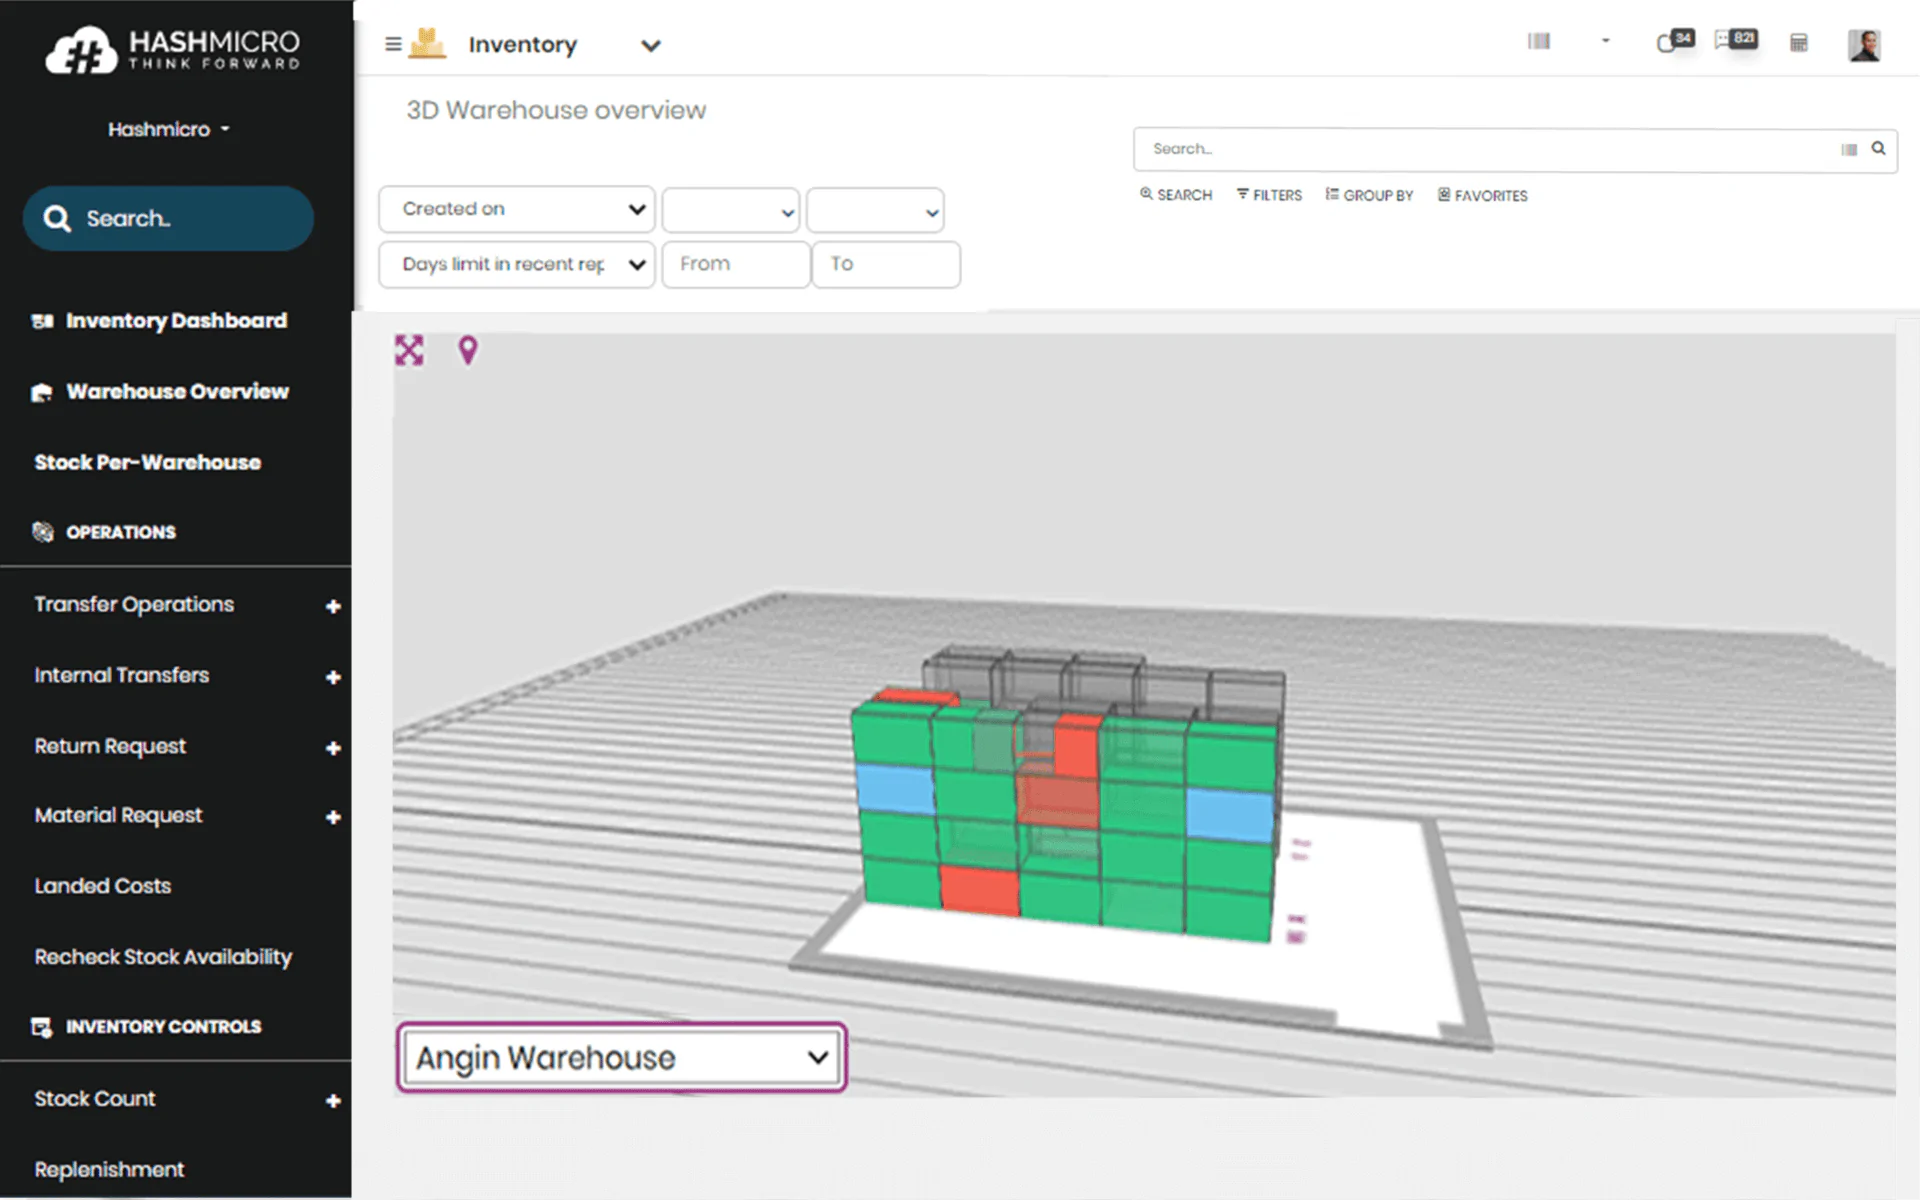Expand the Transfer Operations submenu
This screenshot has width=1920, height=1200.
(x=333, y=606)
